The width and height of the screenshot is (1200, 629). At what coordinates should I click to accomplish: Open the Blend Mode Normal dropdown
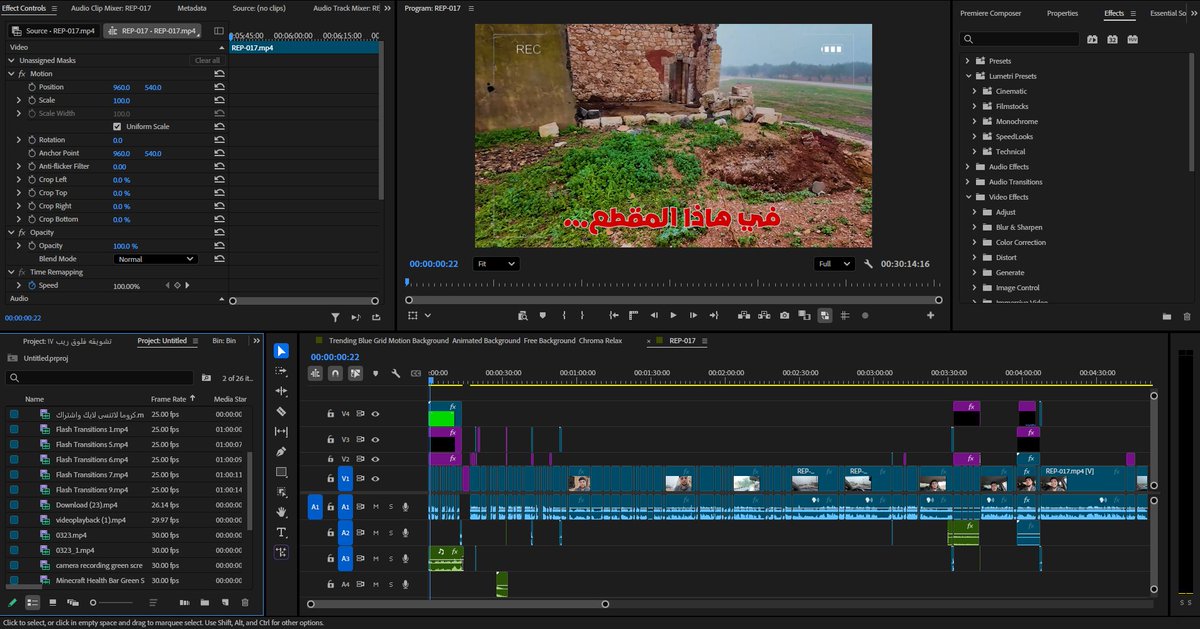point(155,259)
